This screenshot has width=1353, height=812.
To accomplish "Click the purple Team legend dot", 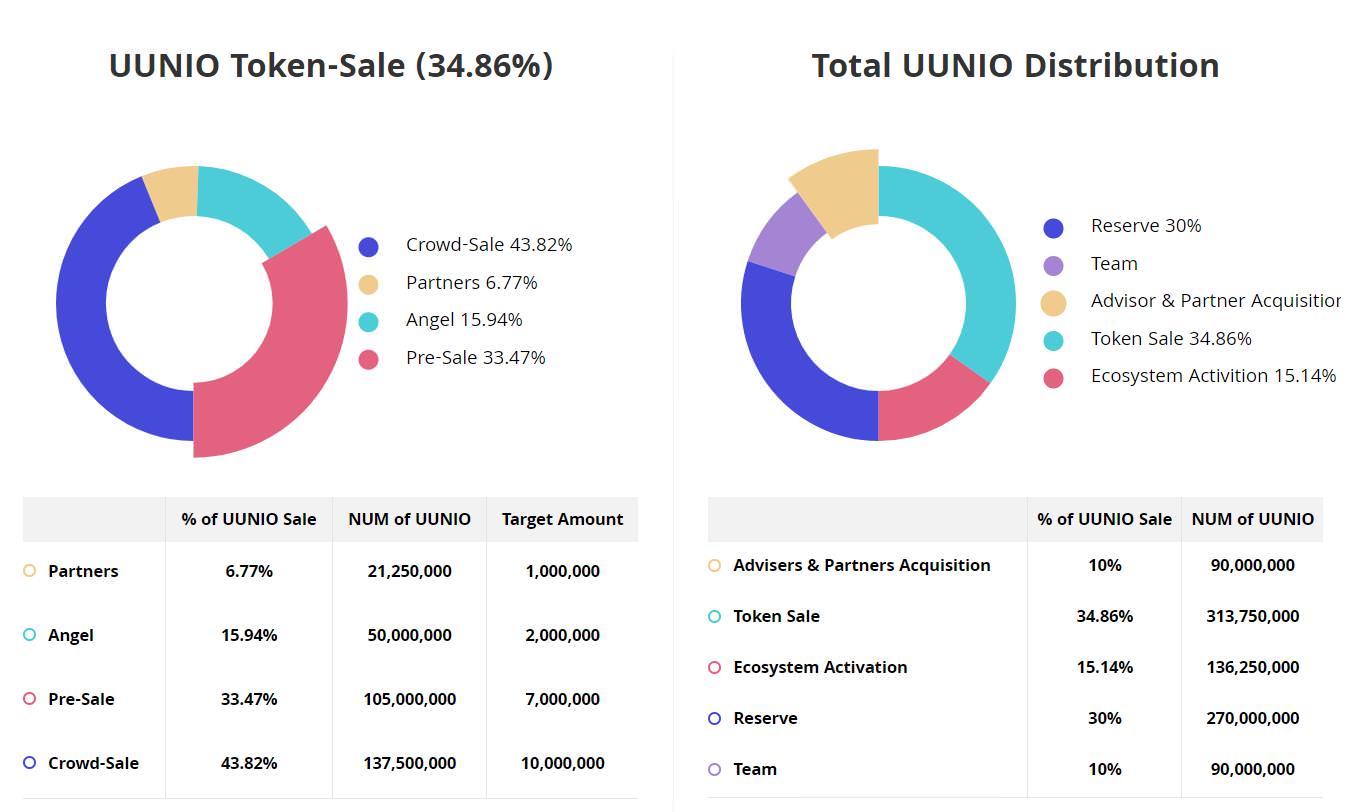I will tap(1053, 265).
